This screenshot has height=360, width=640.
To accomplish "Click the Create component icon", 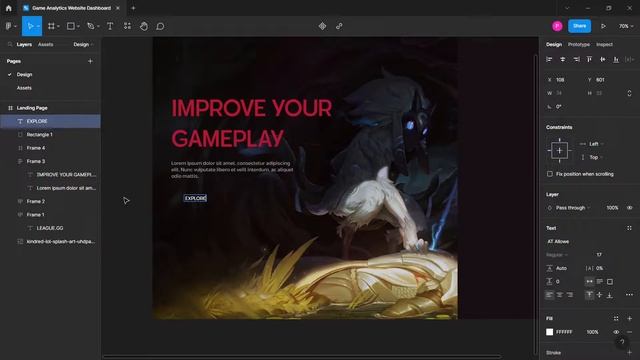I will [x=322, y=26].
